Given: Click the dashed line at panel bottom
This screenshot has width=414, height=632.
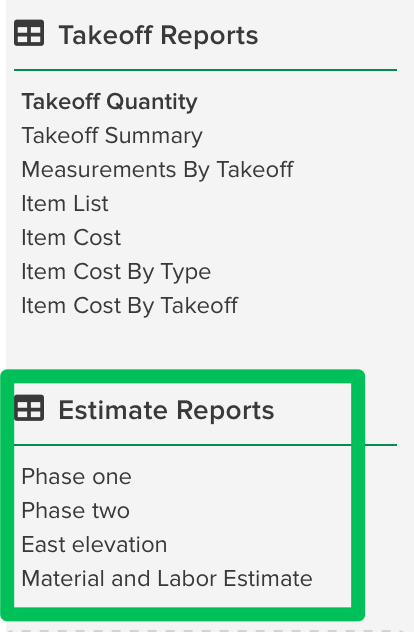Looking at the screenshot, I should click(207, 630).
